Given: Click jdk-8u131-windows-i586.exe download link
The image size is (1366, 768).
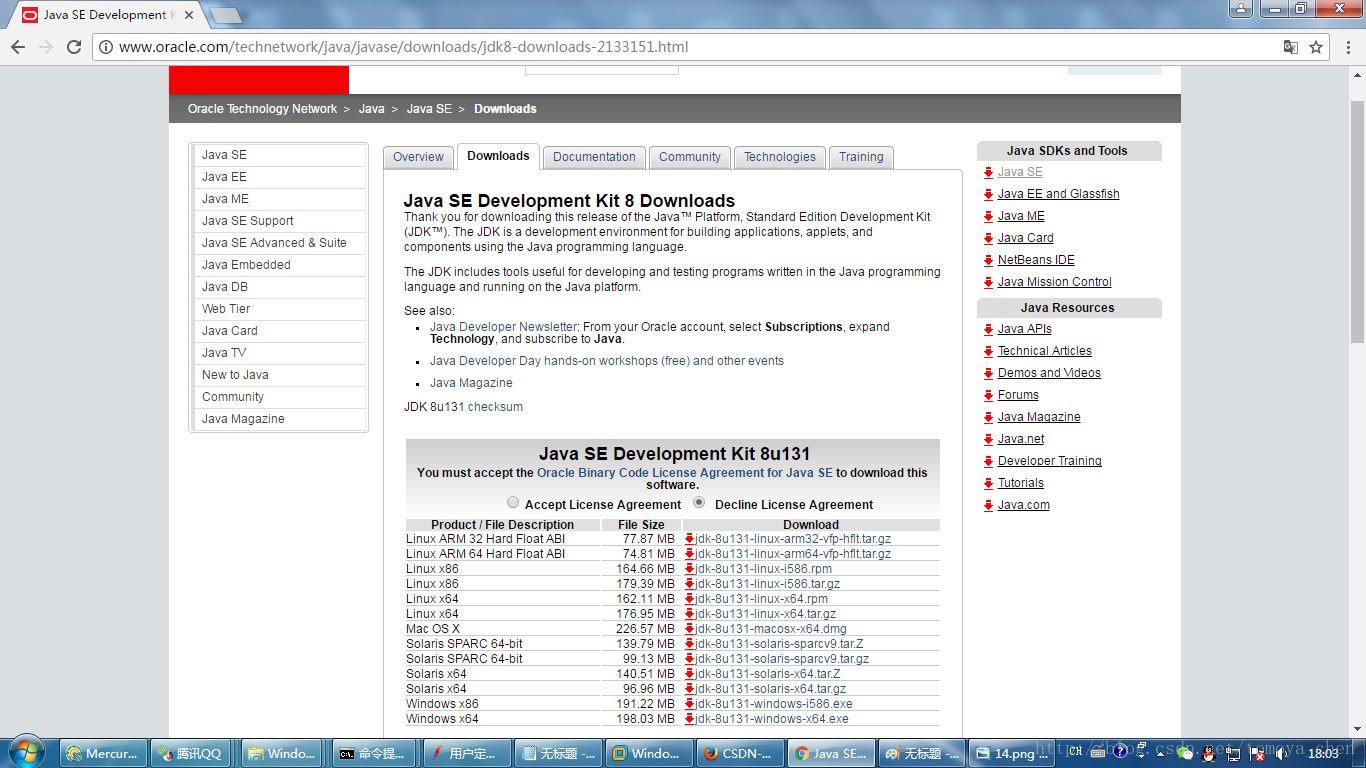Looking at the screenshot, I should click(x=774, y=704).
